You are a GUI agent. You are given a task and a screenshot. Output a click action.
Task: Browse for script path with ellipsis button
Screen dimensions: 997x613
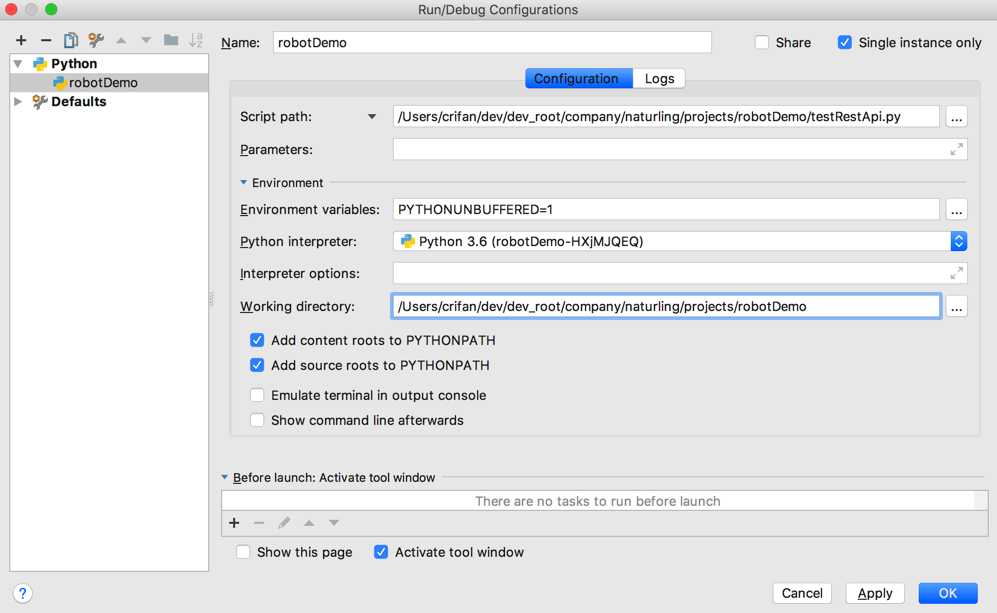pyautogui.click(x=957, y=117)
